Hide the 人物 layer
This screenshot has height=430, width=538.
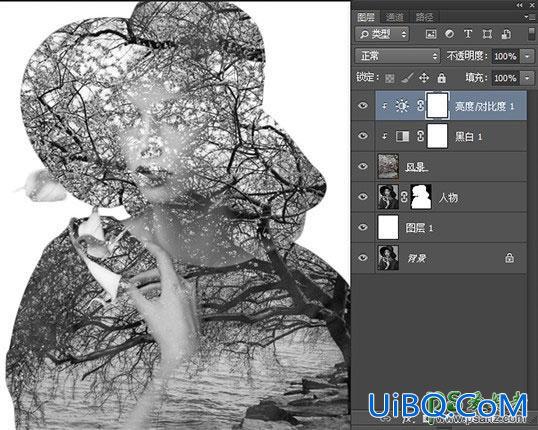[x=363, y=197]
